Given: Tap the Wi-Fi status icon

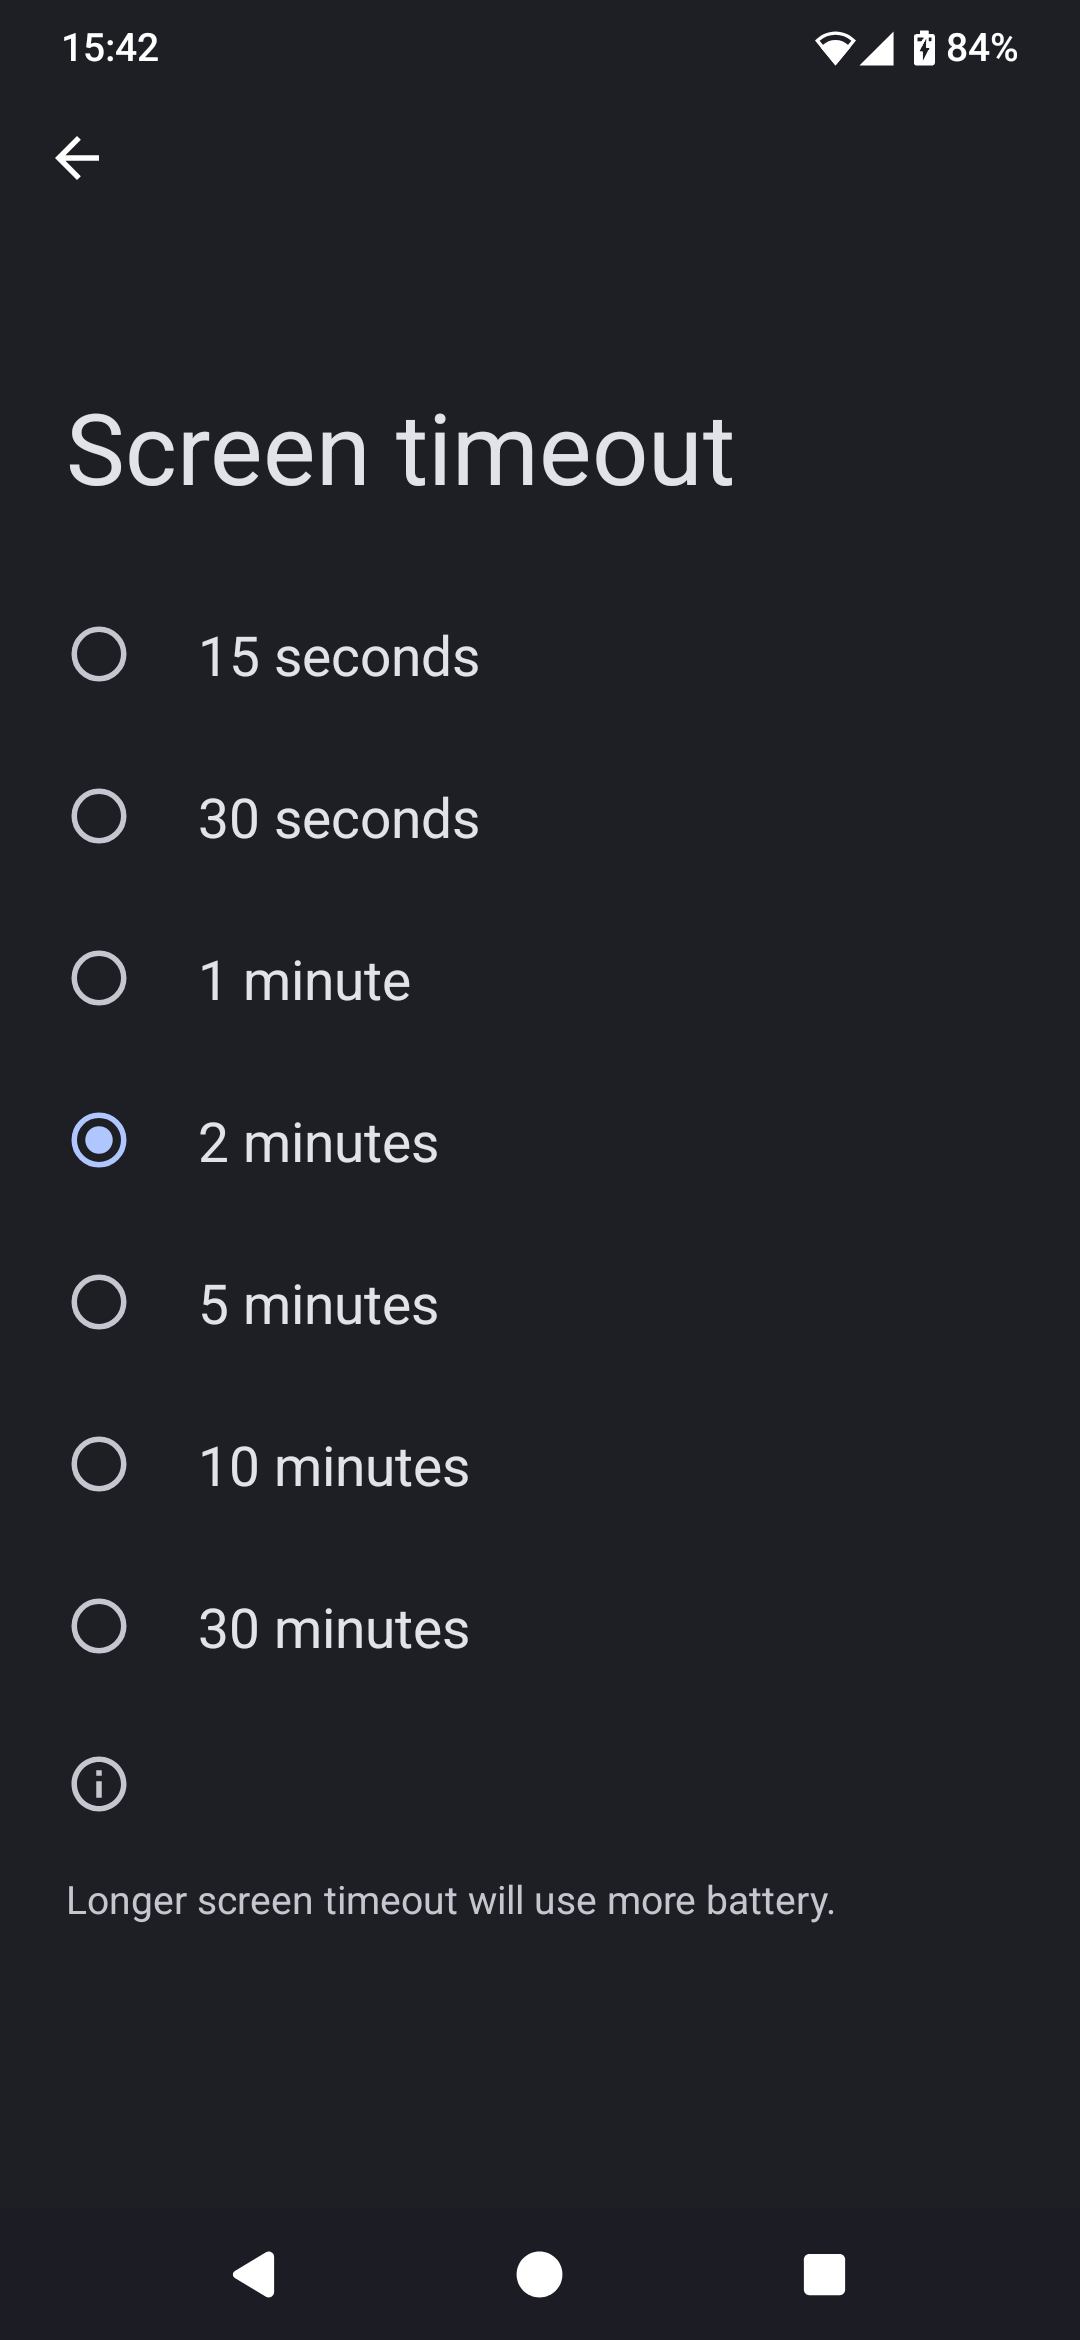Looking at the screenshot, I should pyautogui.click(x=834, y=48).
